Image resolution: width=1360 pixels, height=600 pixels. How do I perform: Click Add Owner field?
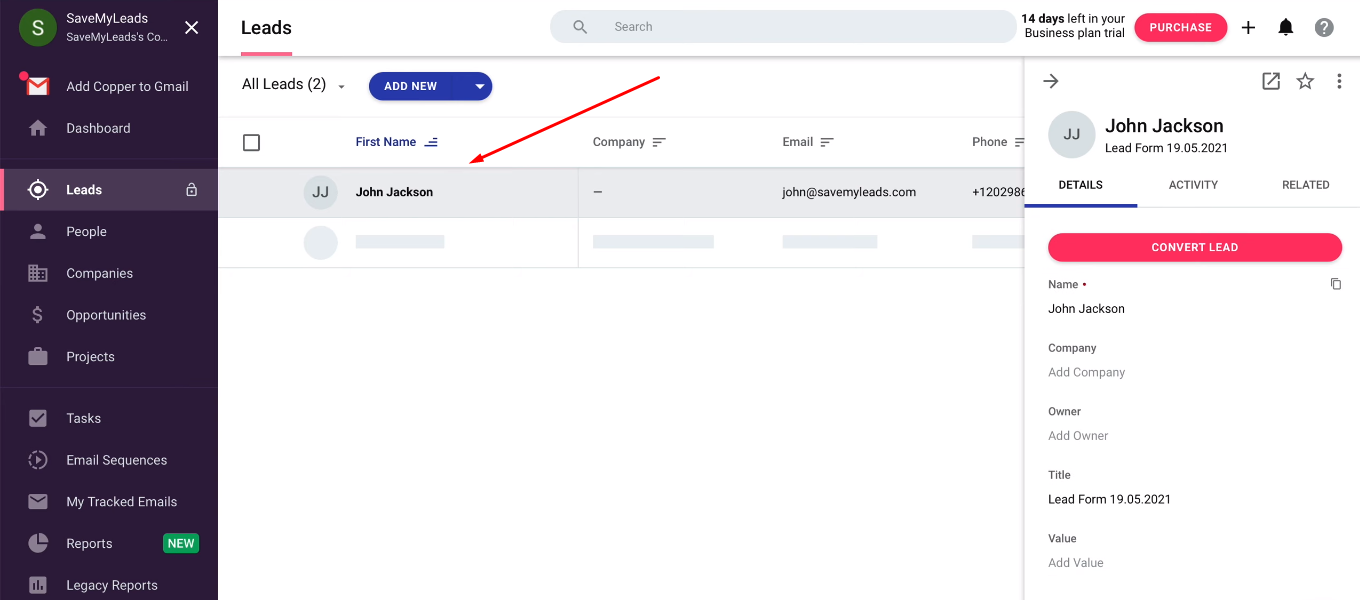coord(1078,436)
